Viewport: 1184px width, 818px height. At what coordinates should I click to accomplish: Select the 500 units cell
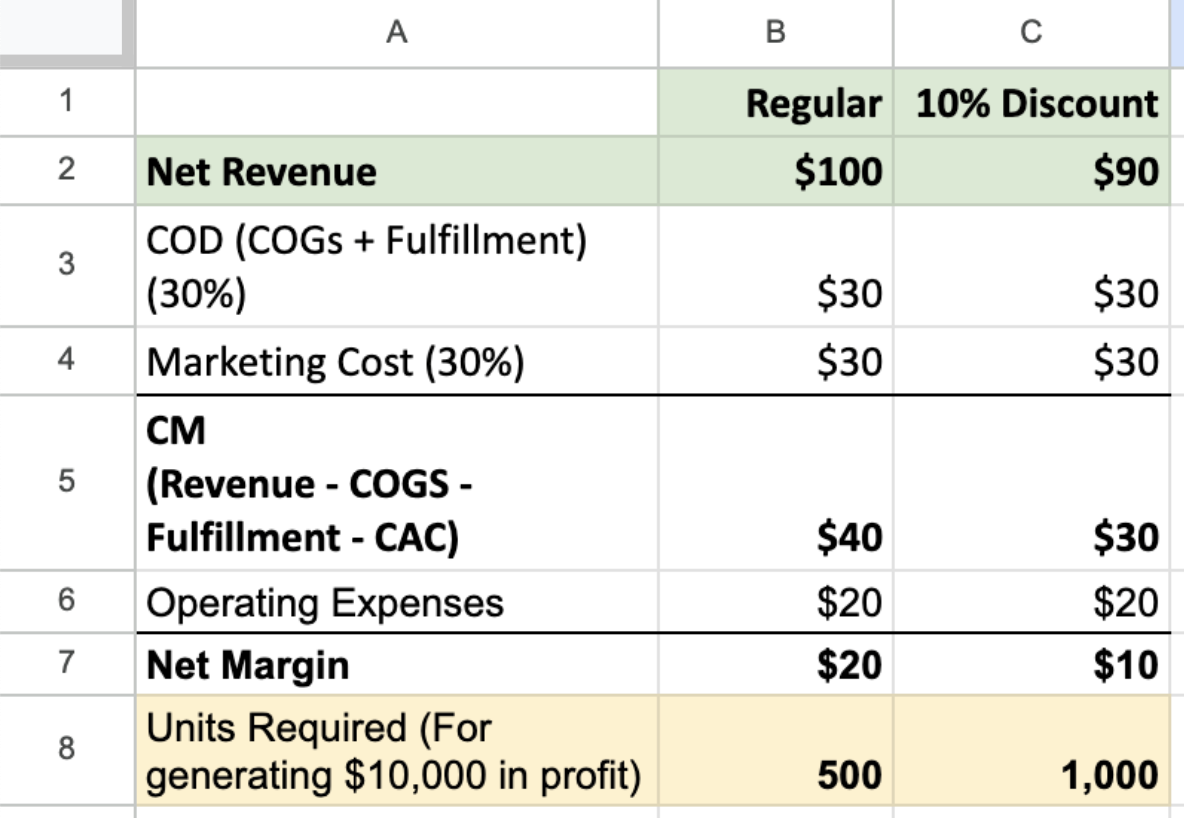coord(775,749)
